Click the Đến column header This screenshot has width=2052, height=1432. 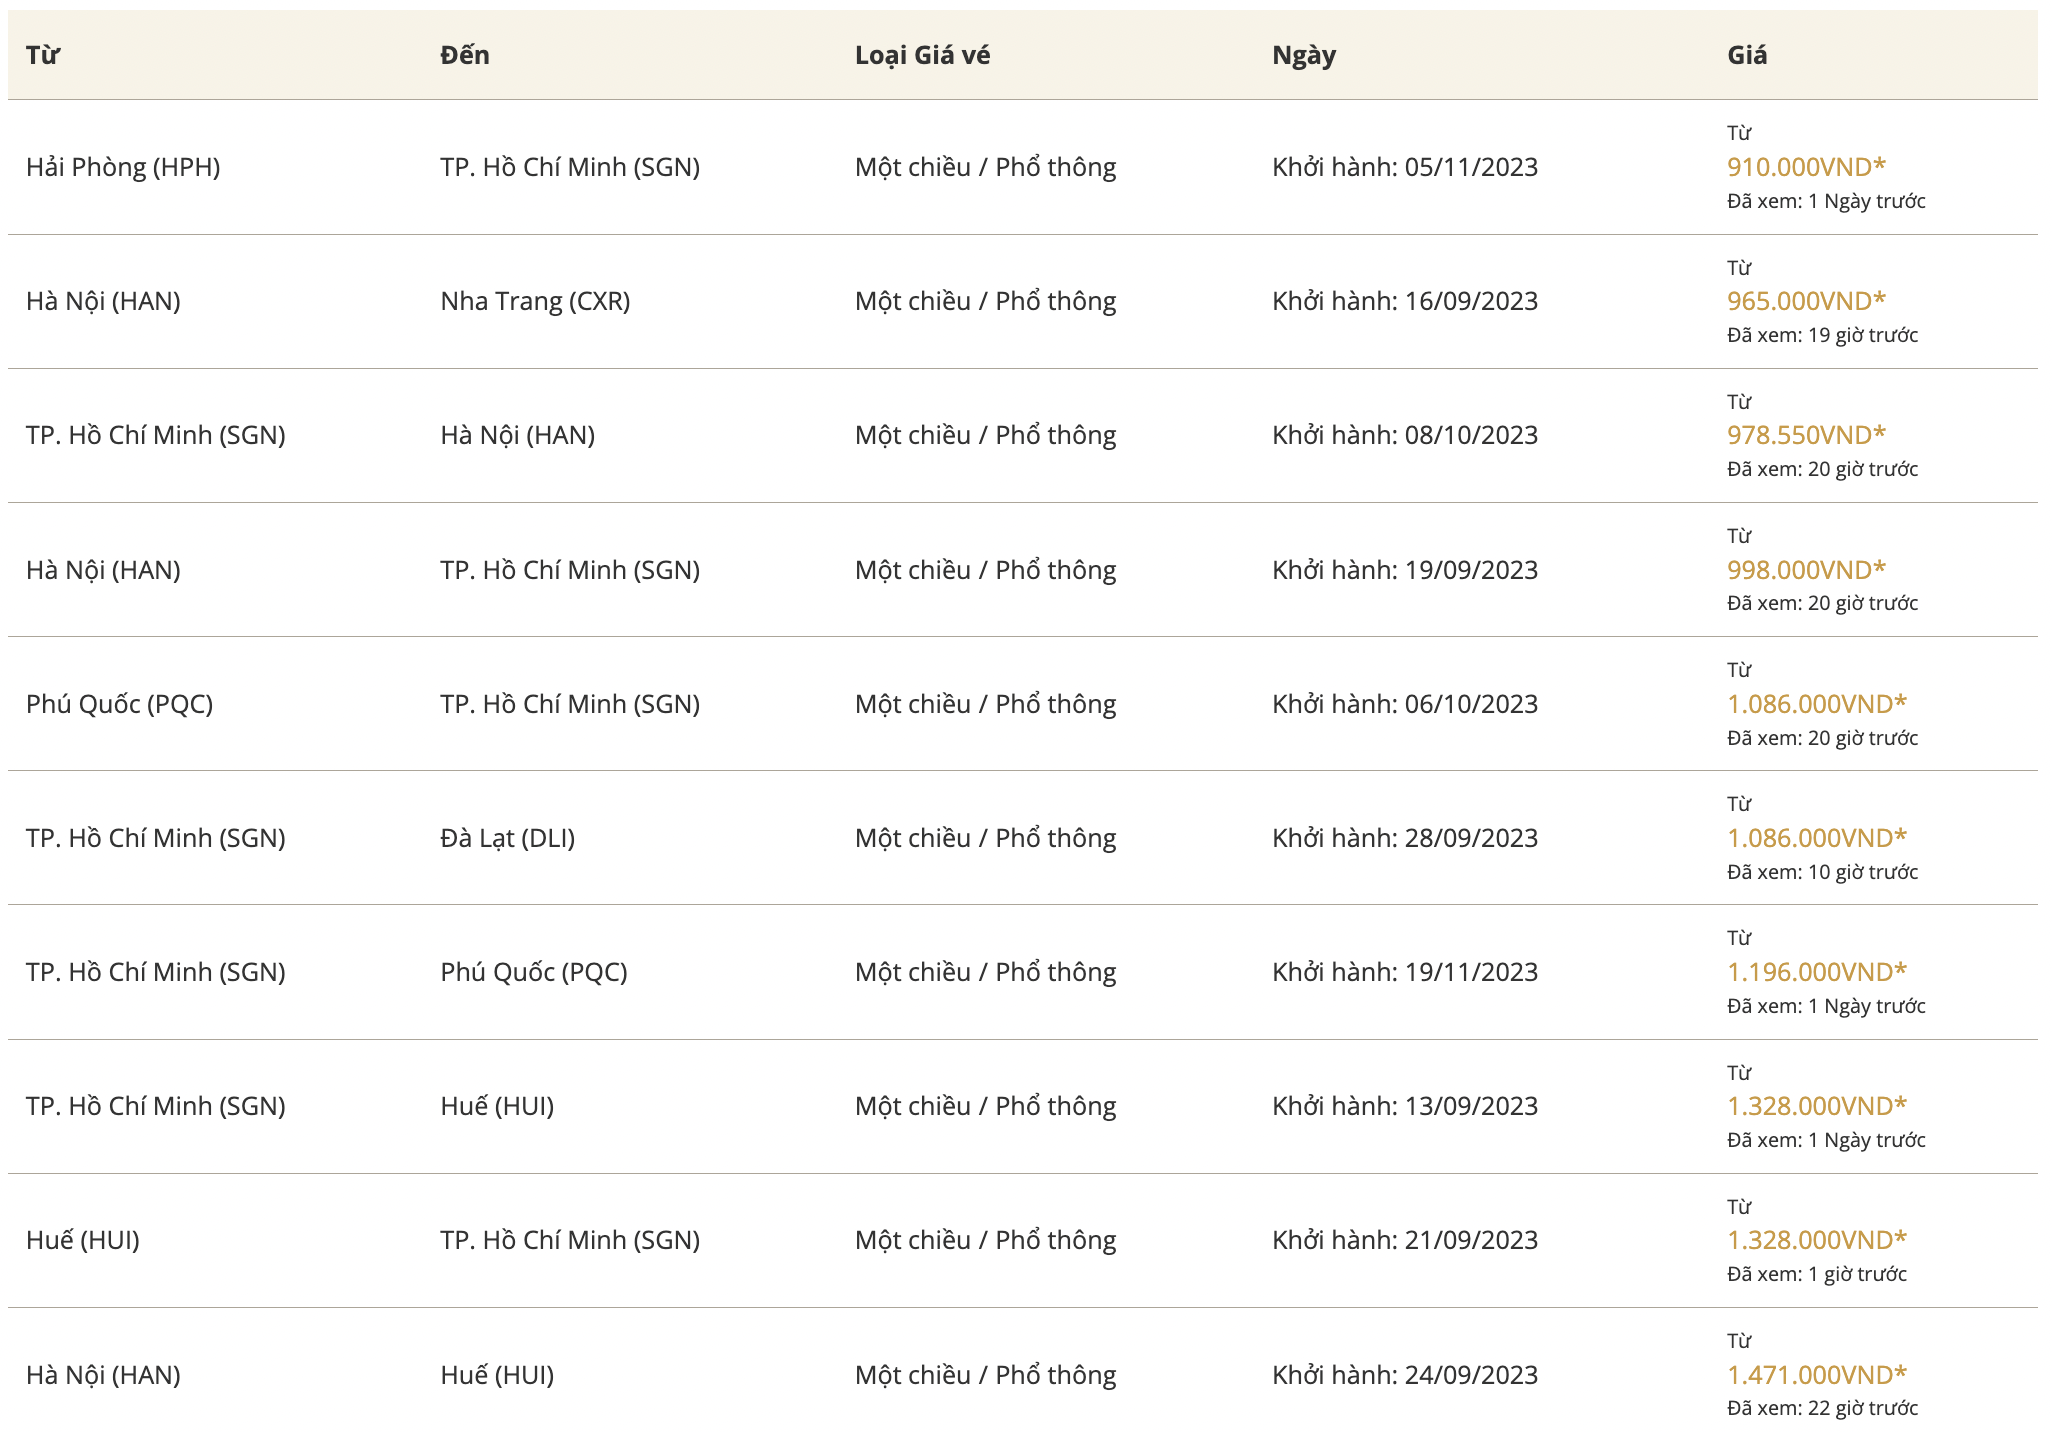click(465, 55)
